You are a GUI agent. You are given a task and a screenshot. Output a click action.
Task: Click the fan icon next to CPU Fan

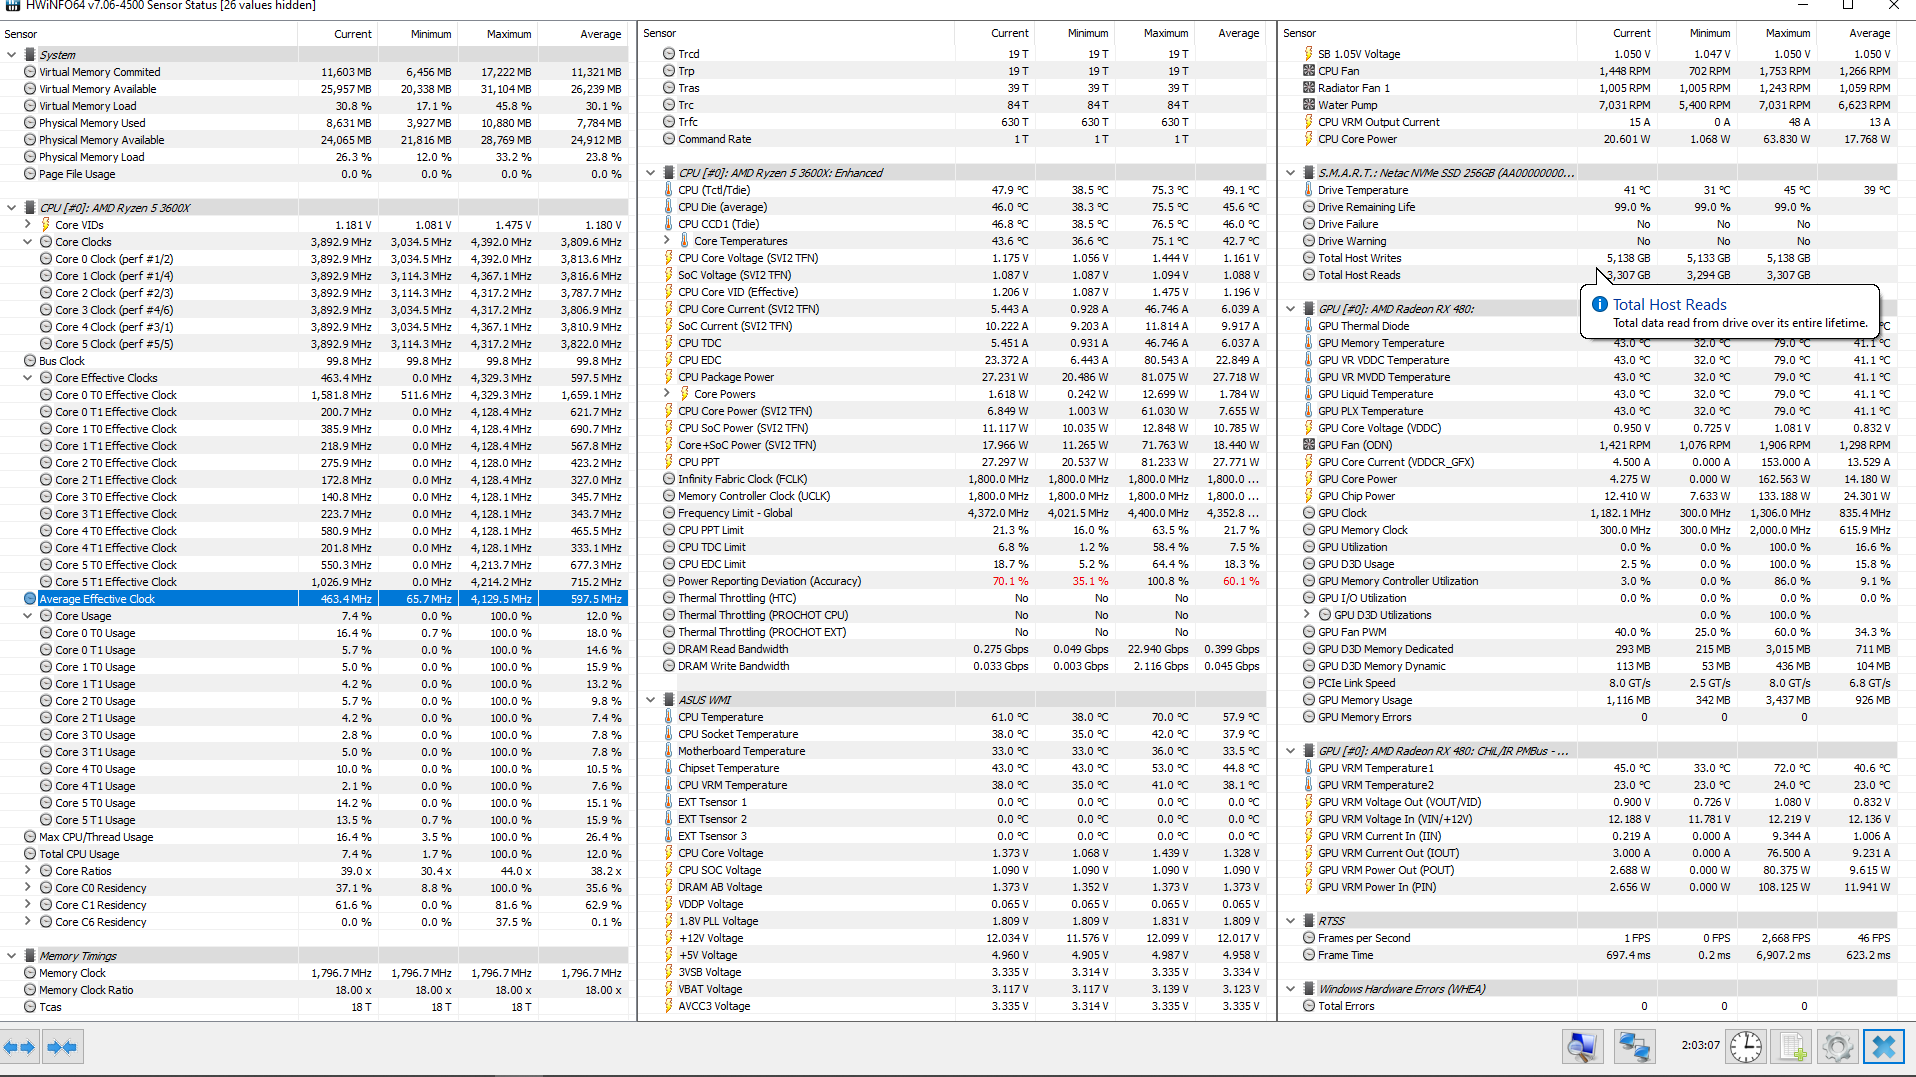pyautogui.click(x=1309, y=71)
